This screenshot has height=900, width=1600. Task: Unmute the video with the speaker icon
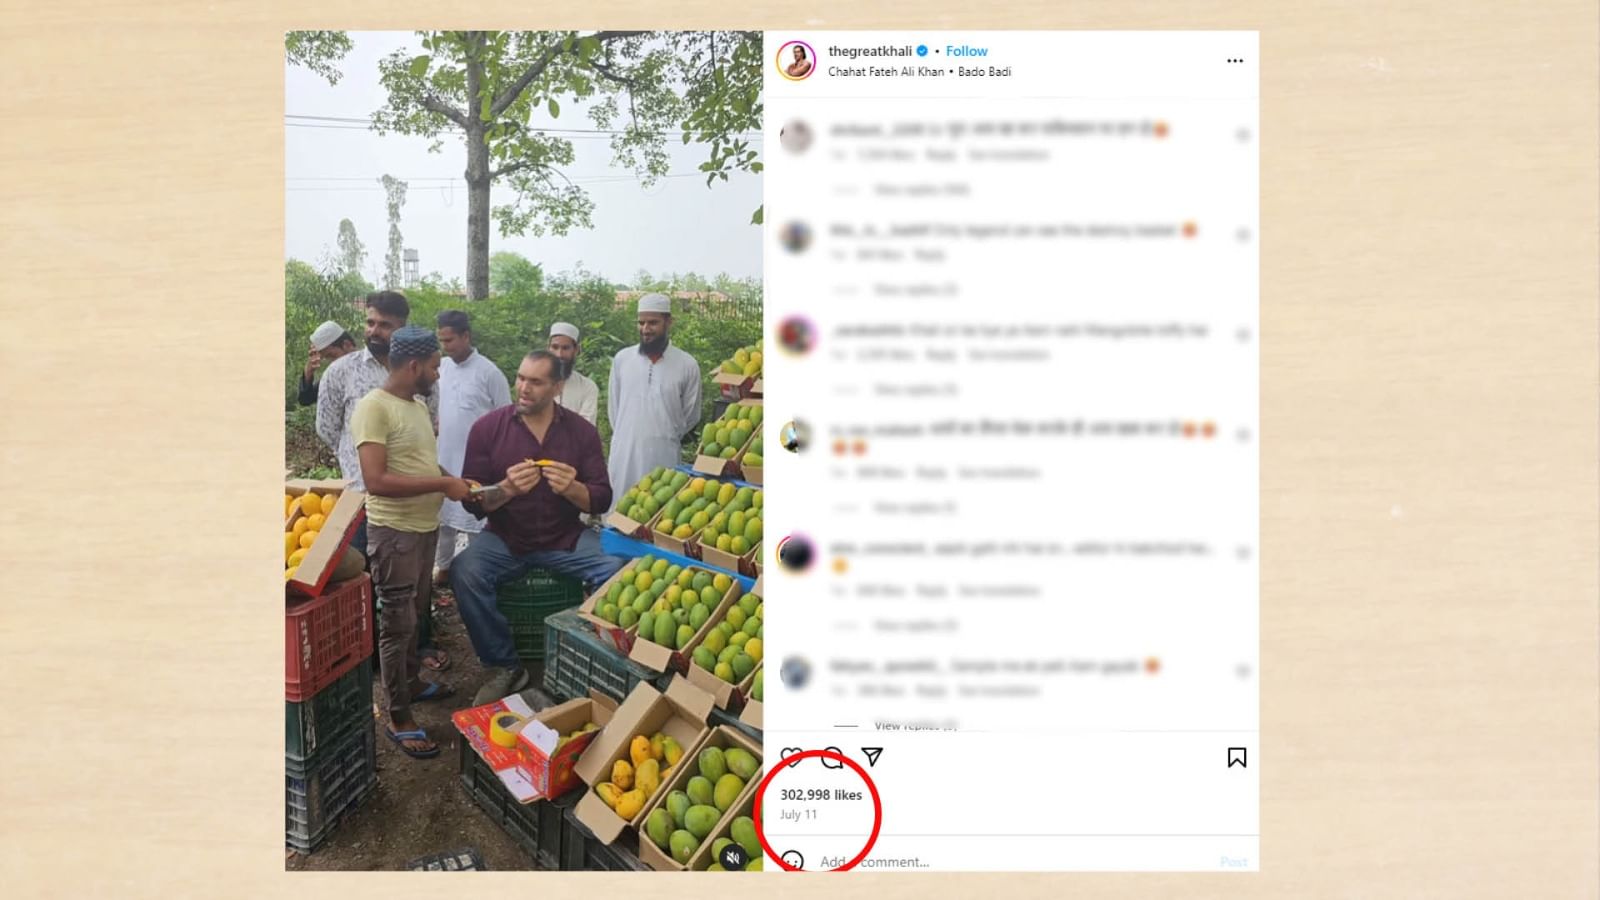(733, 857)
